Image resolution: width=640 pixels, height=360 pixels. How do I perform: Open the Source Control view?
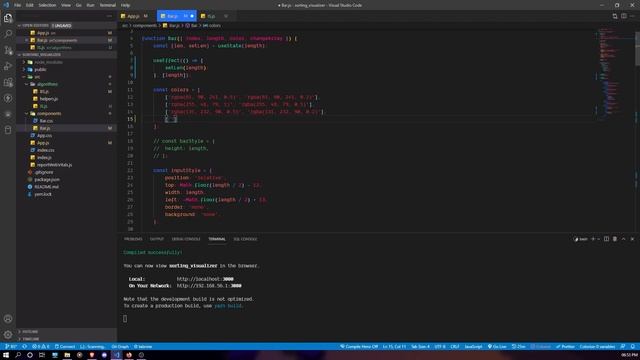[x=8, y=50]
